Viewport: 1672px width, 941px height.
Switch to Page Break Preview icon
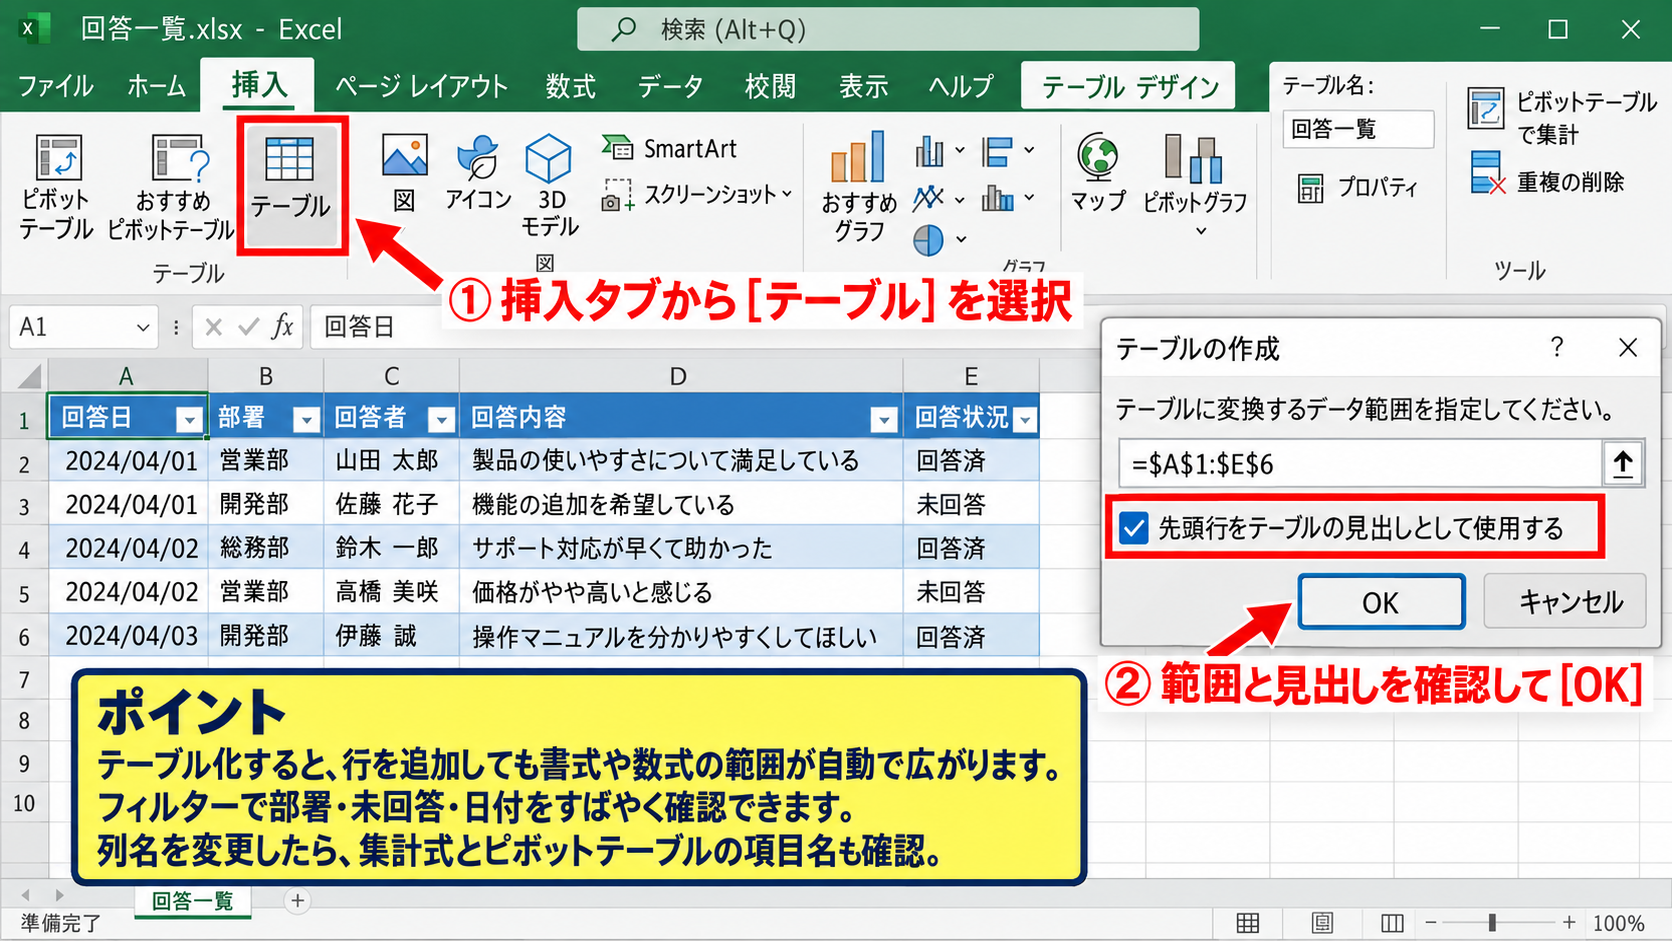(x=1392, y=923)
